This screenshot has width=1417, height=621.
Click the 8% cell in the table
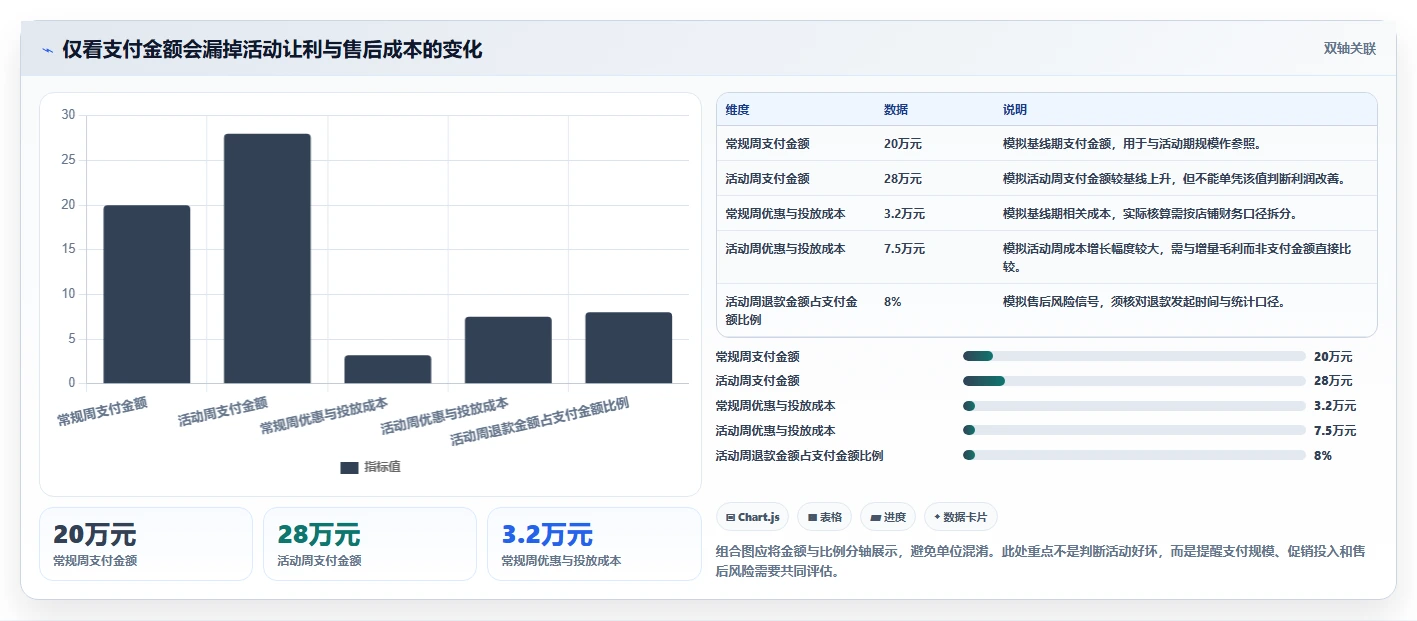point(893,302)
